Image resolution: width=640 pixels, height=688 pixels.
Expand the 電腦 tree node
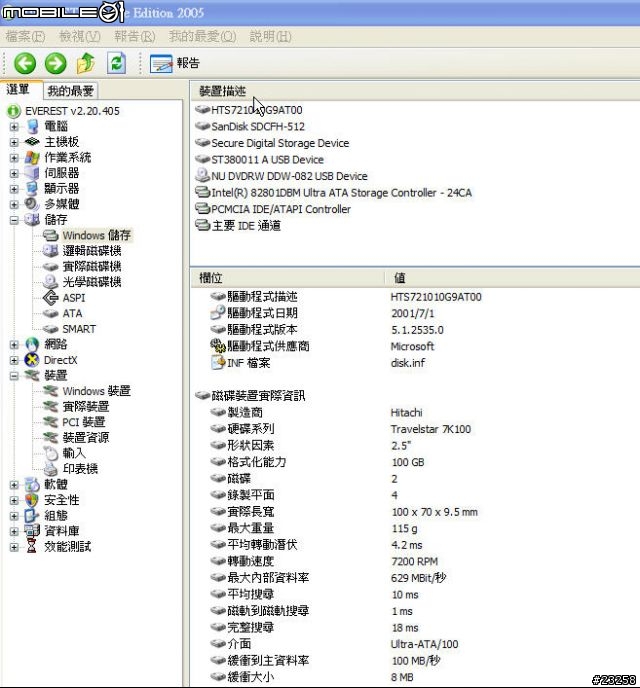pos(14,127)
